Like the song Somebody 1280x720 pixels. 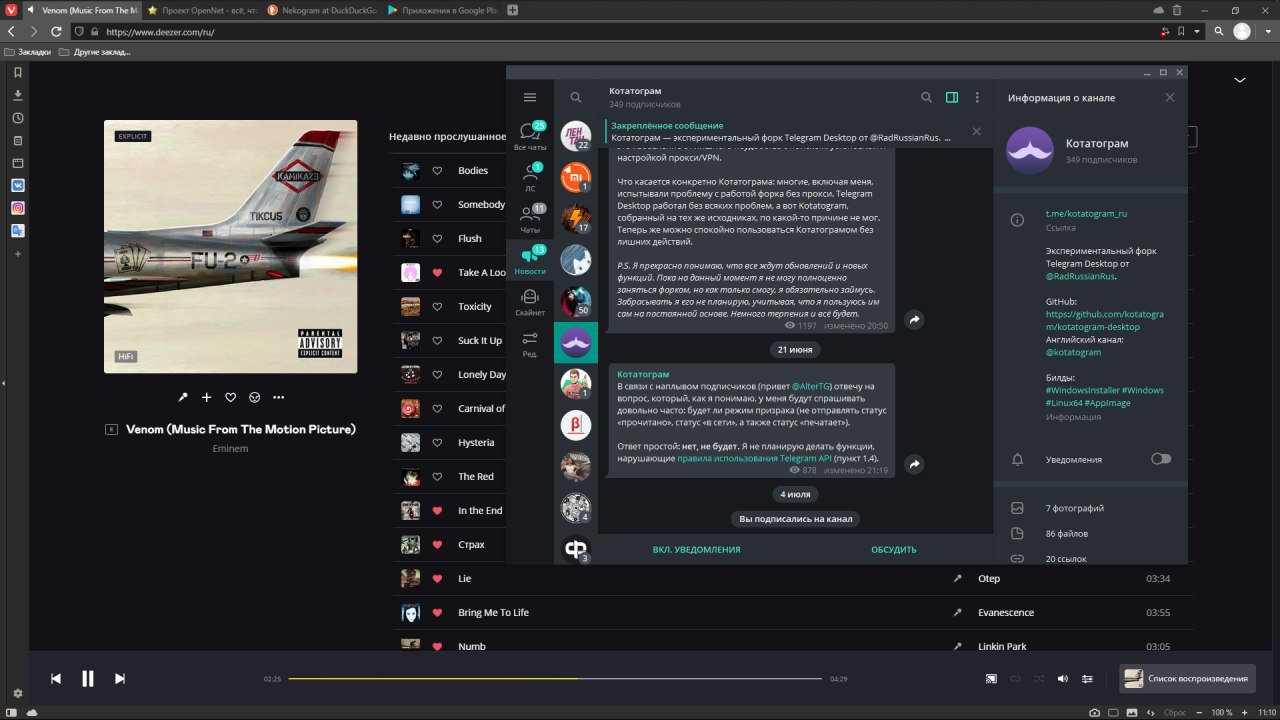(x=437, y=205)
